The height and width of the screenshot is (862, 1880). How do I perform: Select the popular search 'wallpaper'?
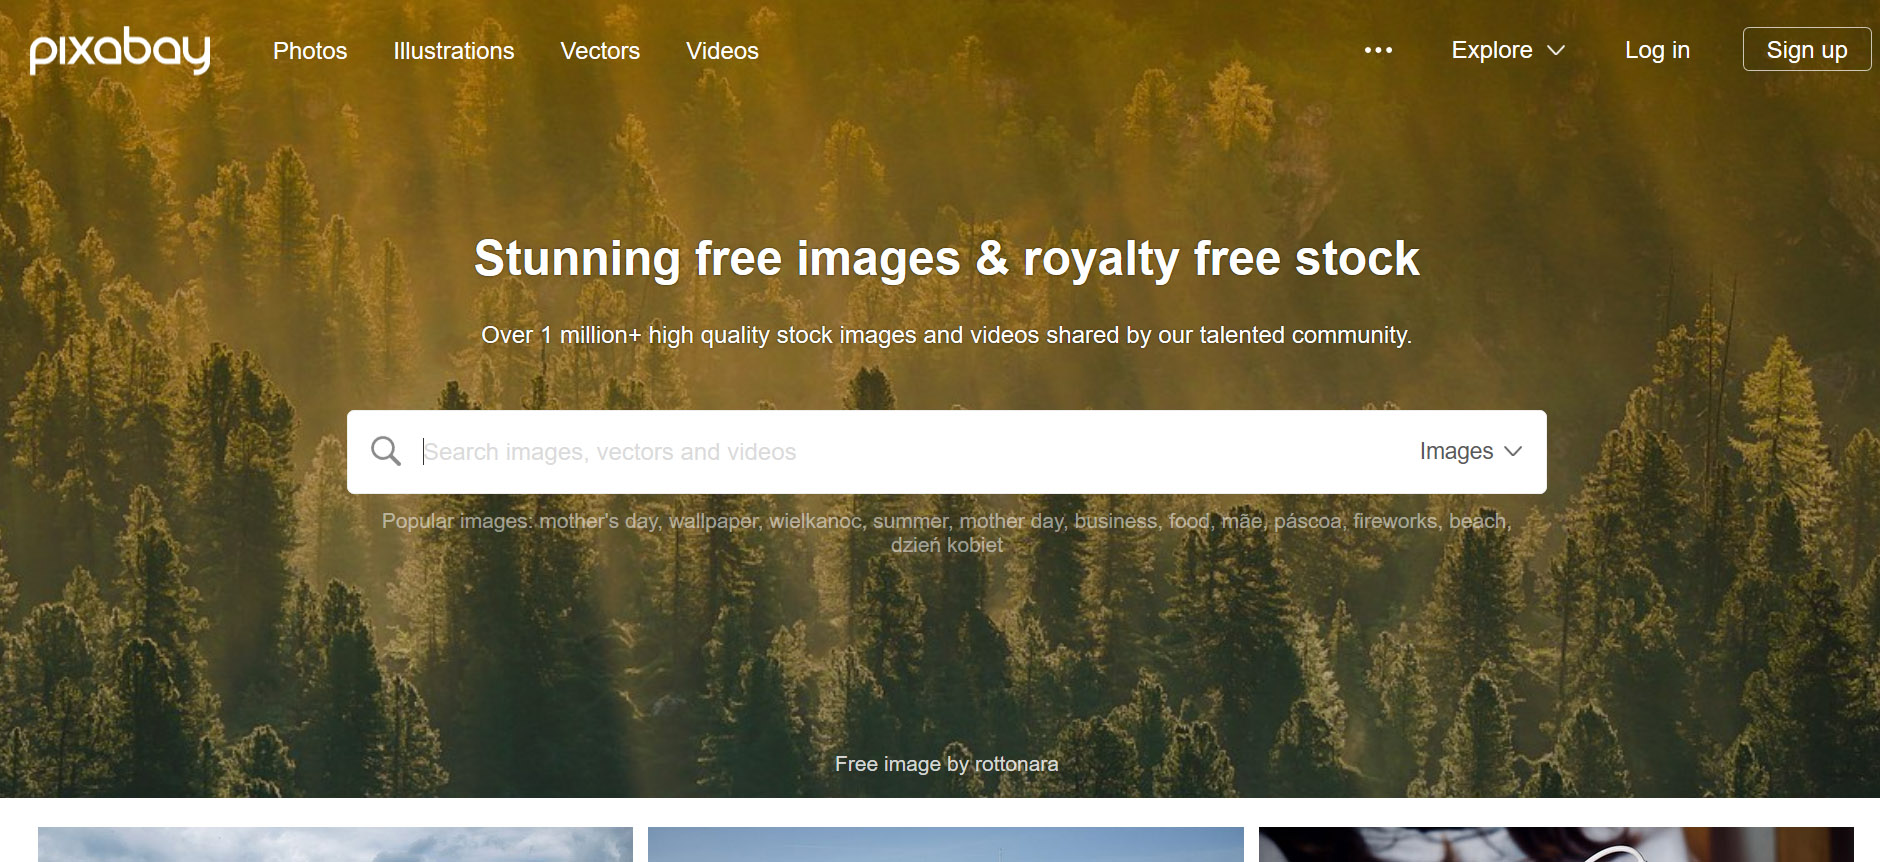[714, 521]
